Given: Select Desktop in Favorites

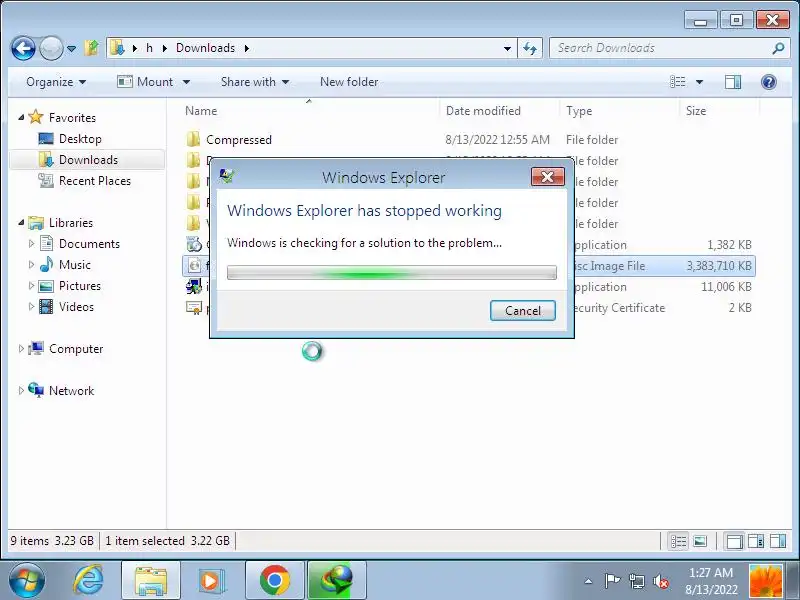Looking at the screenshot, I should point(80,139).
